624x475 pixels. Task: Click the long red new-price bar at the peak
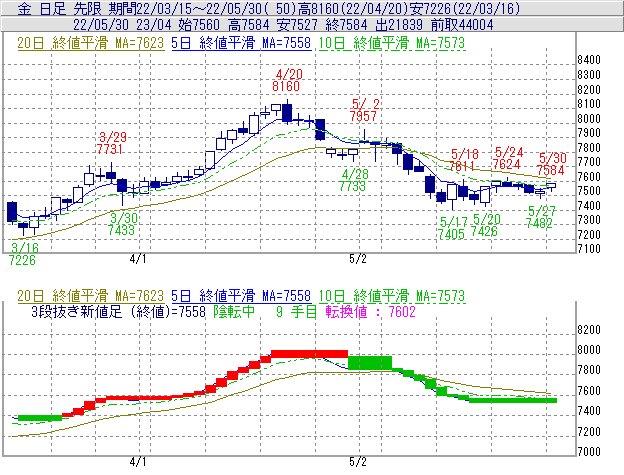(x=309, y=354)
